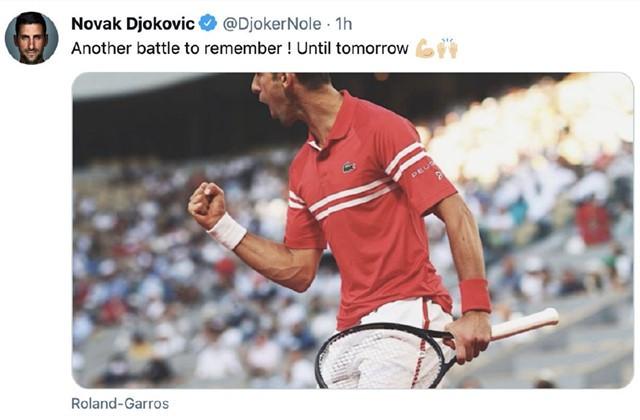This screenshot has width=640, height=420.
Task: Click the white wristband in photo
Action: [x=227, y=231]
